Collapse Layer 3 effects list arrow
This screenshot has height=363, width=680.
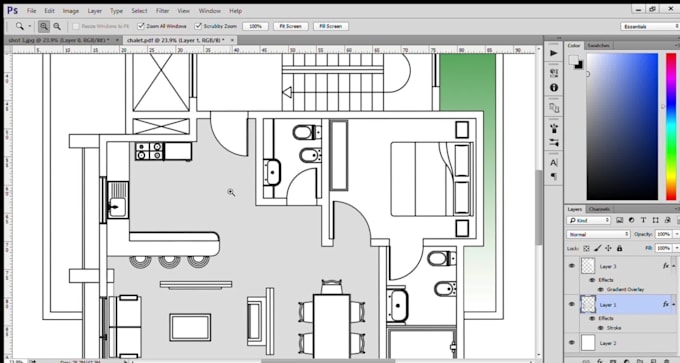(x=674, y=266)
